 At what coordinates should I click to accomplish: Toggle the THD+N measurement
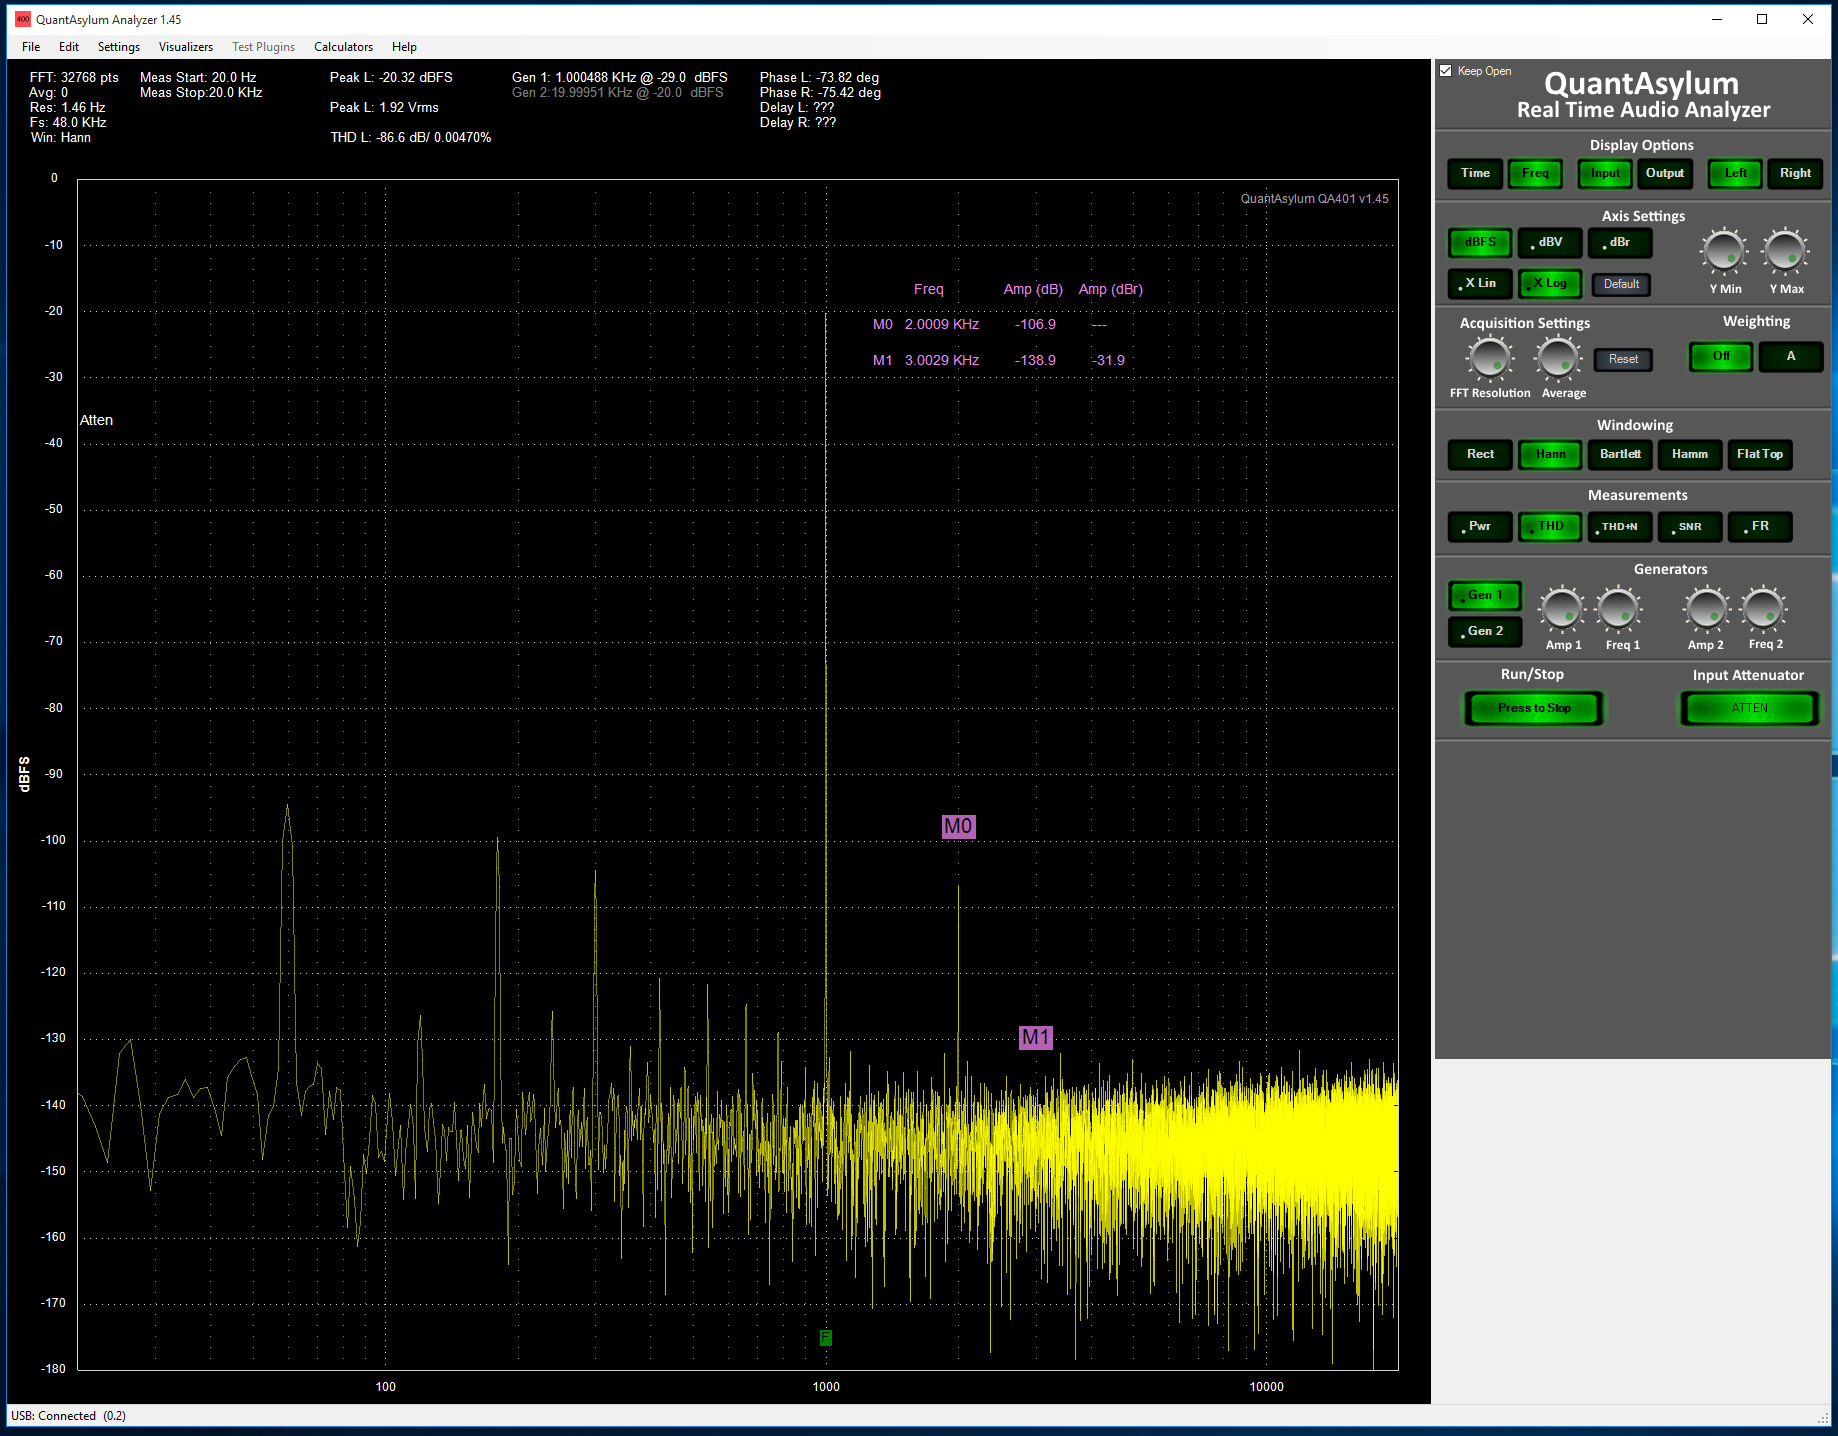coord(1620,526)
